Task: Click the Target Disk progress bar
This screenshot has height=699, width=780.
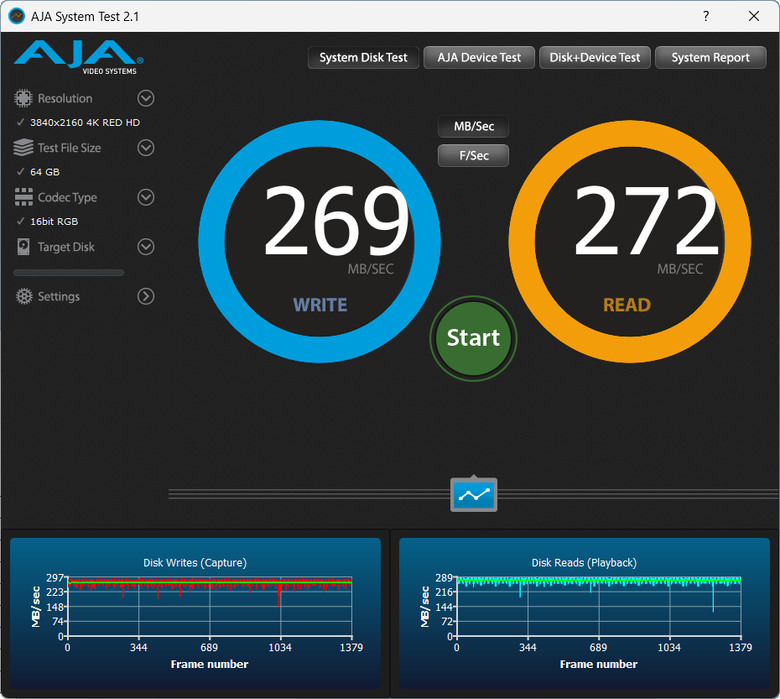Action: pyautogui.click(x=69, y=273)
